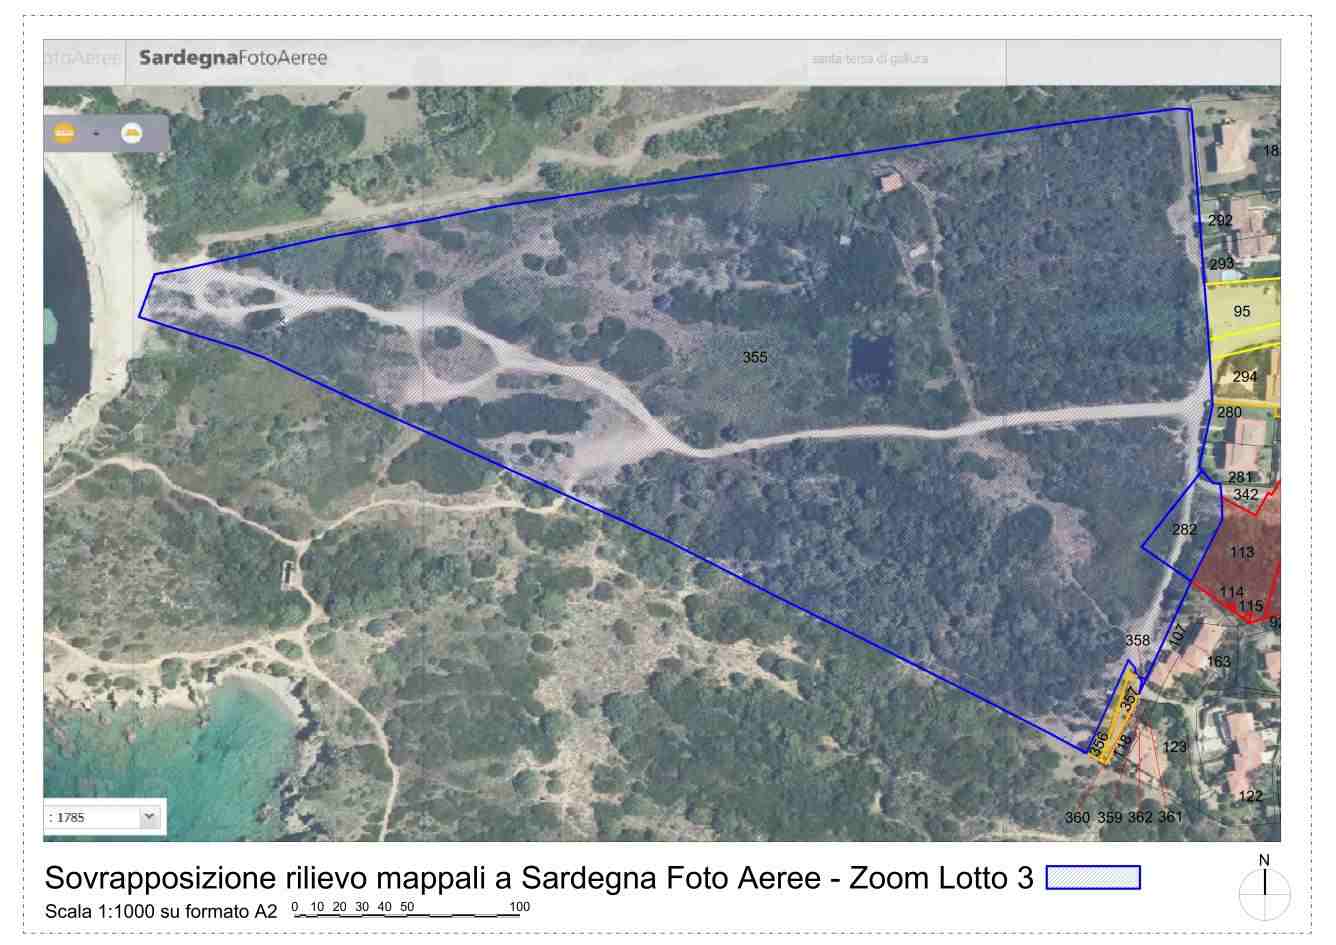Image resolution: width=1336 pixels, height=945 pixels.
Task: Click the white circular basemap icon
Action: tap(131, 133)
